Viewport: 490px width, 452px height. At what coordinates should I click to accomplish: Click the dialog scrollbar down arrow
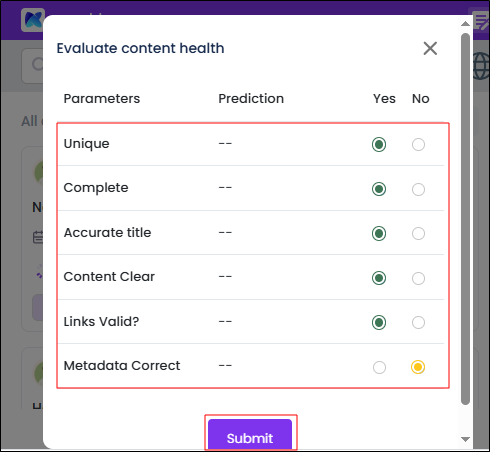(465, 440)
